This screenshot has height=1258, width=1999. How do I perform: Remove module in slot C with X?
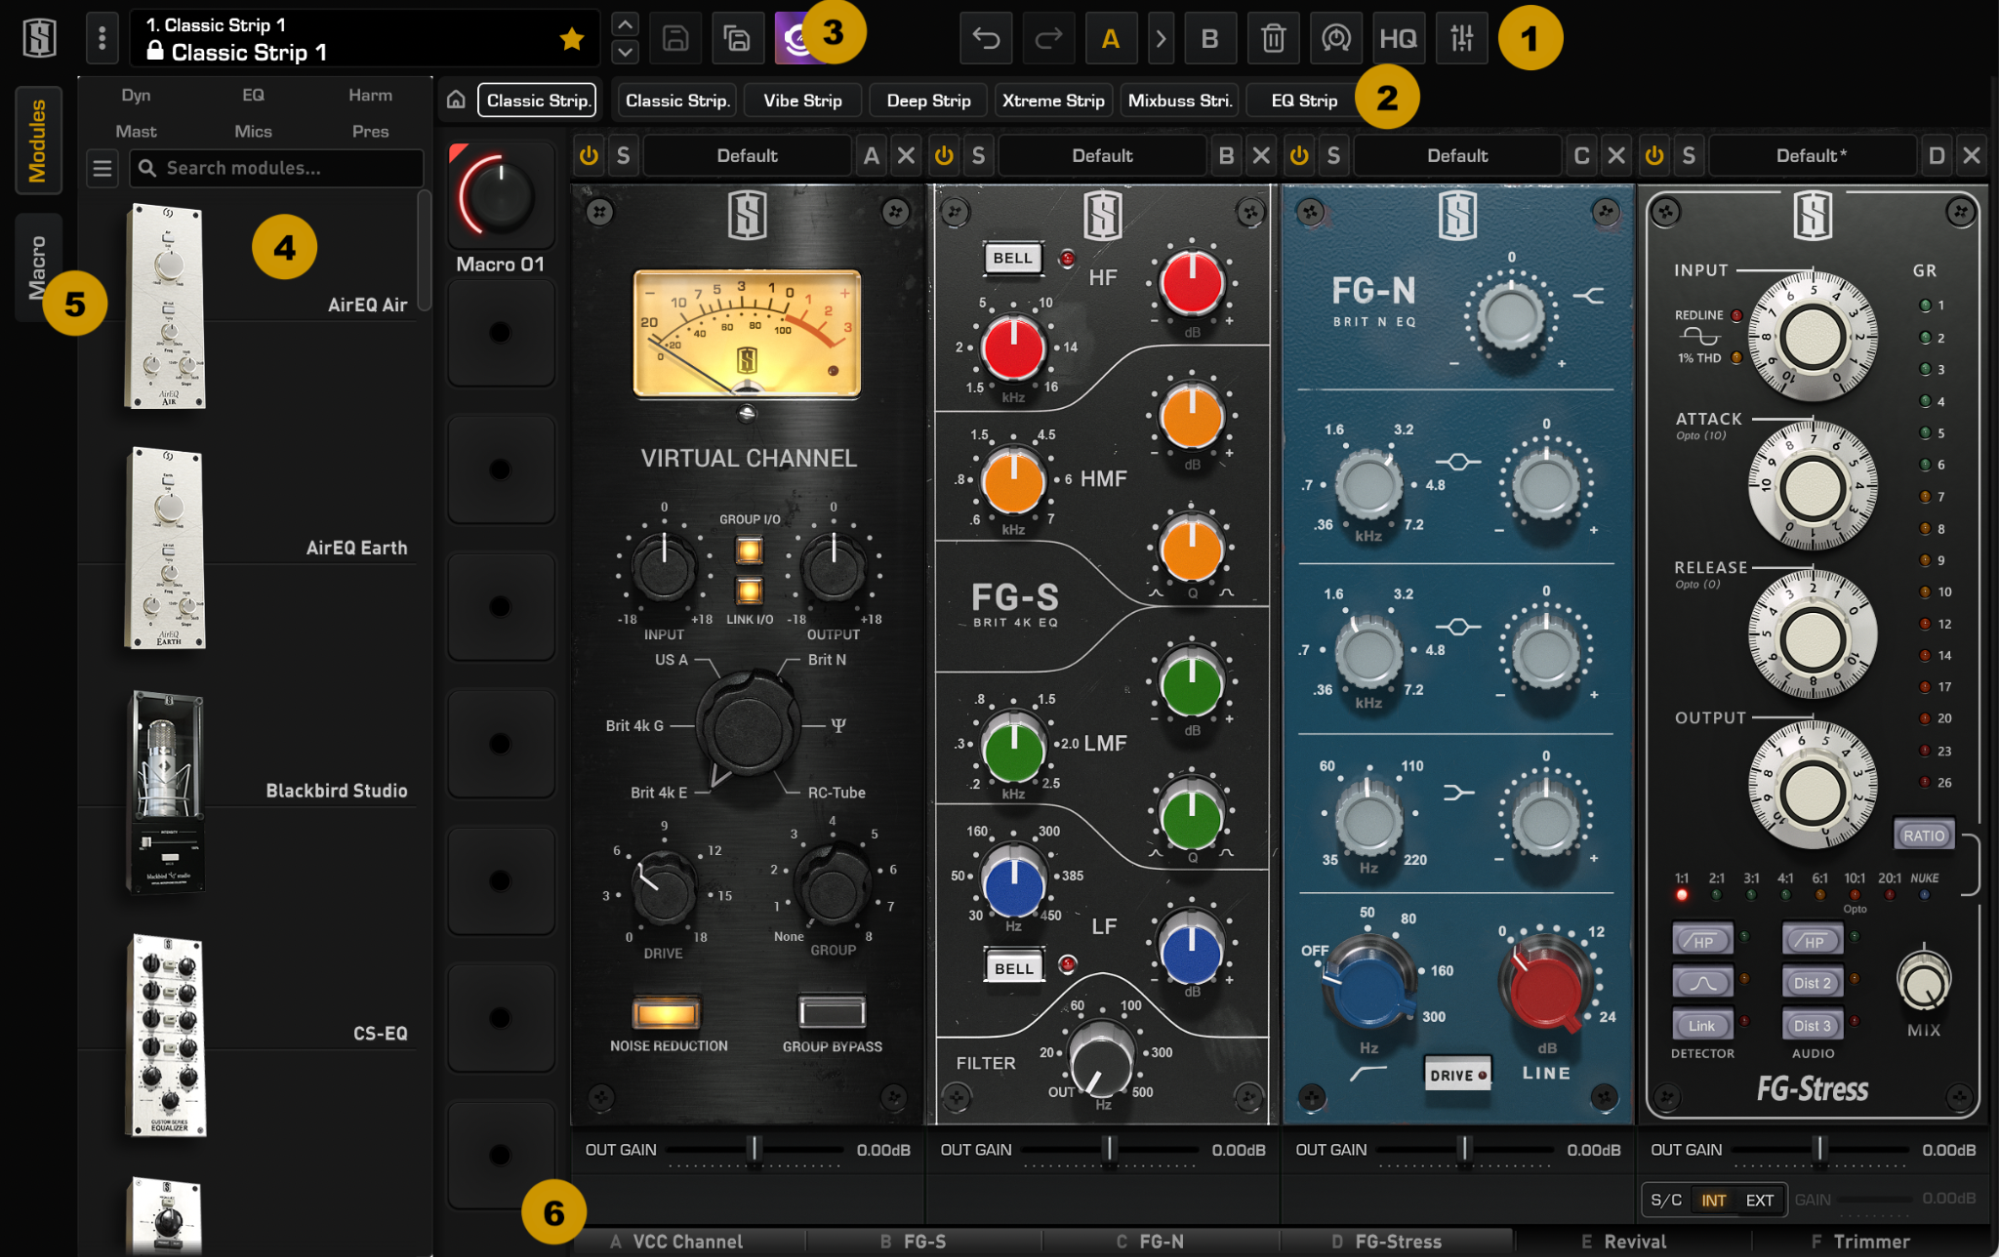tap(1616, 156)
